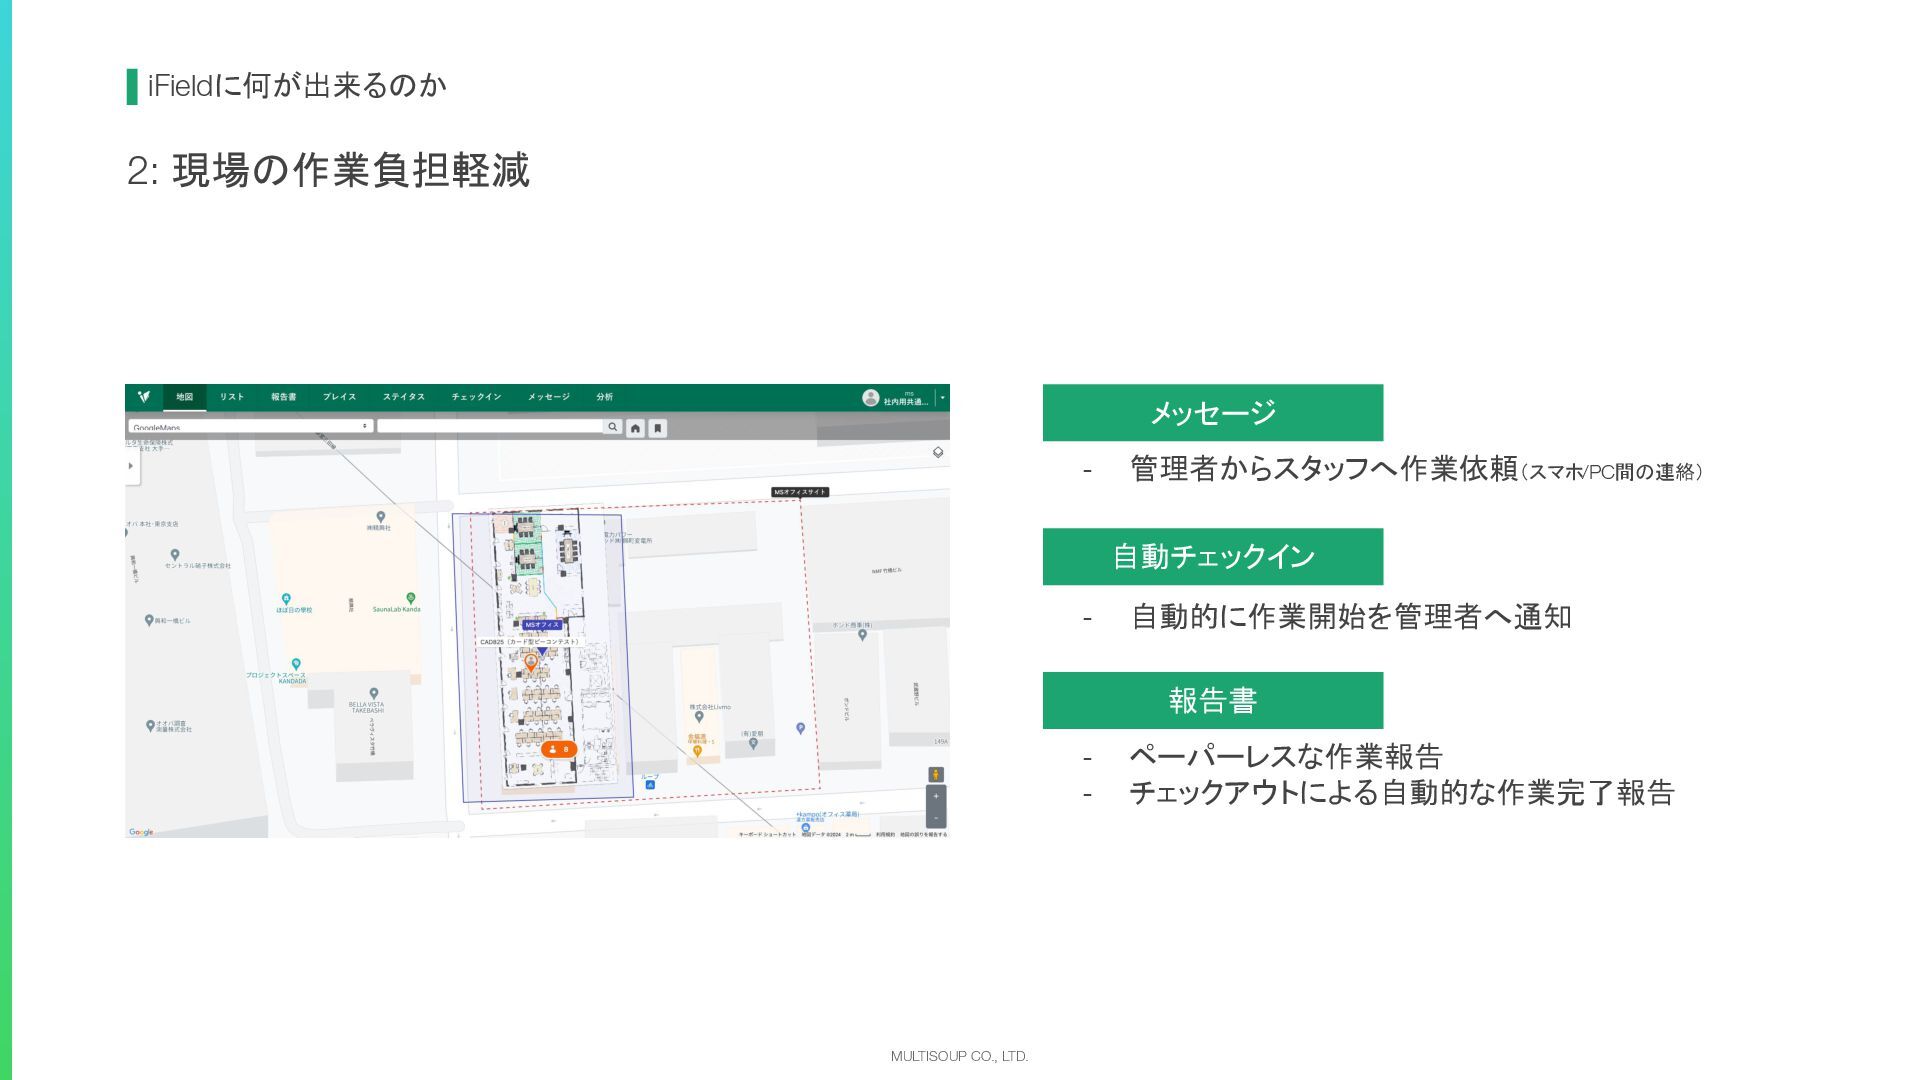Click the map zoom out button

[936, 816]
